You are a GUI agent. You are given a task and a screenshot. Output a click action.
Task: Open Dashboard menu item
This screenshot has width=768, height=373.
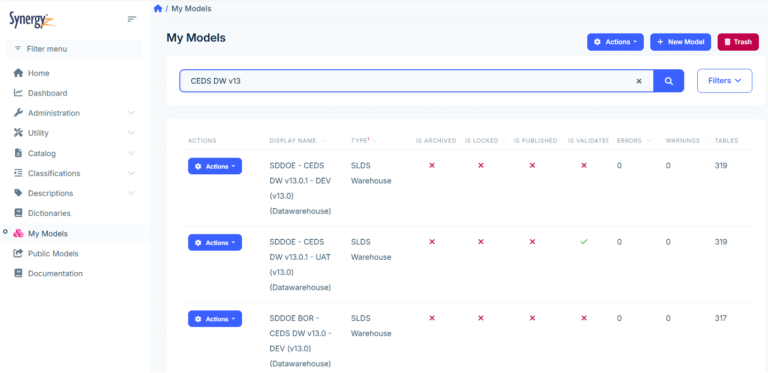coord(48,93)
